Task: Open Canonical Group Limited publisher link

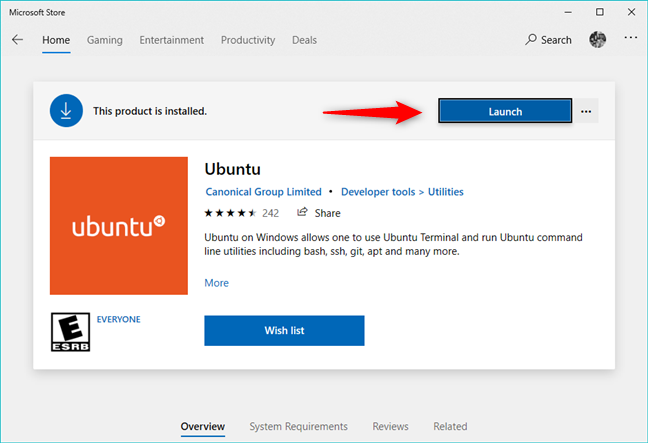Action: 263,192
